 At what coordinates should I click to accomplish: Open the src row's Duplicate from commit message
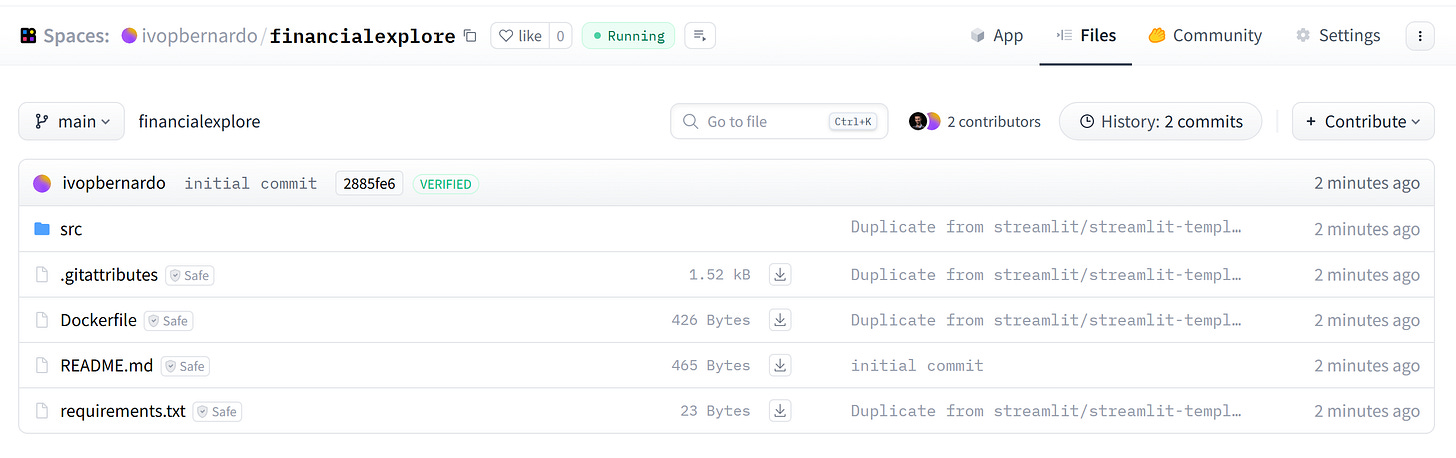pos(1046,227)
